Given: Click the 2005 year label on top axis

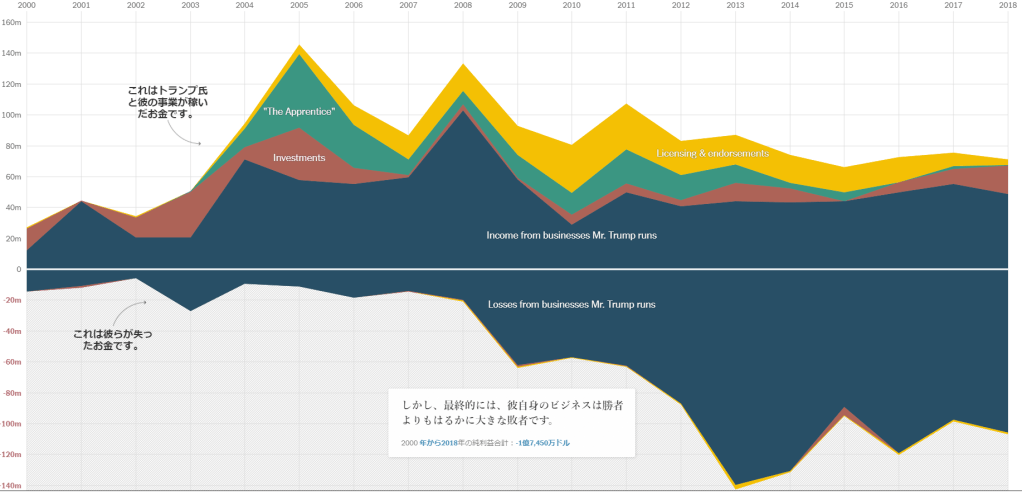Looking at the screenshot, I should pos(299,6).
